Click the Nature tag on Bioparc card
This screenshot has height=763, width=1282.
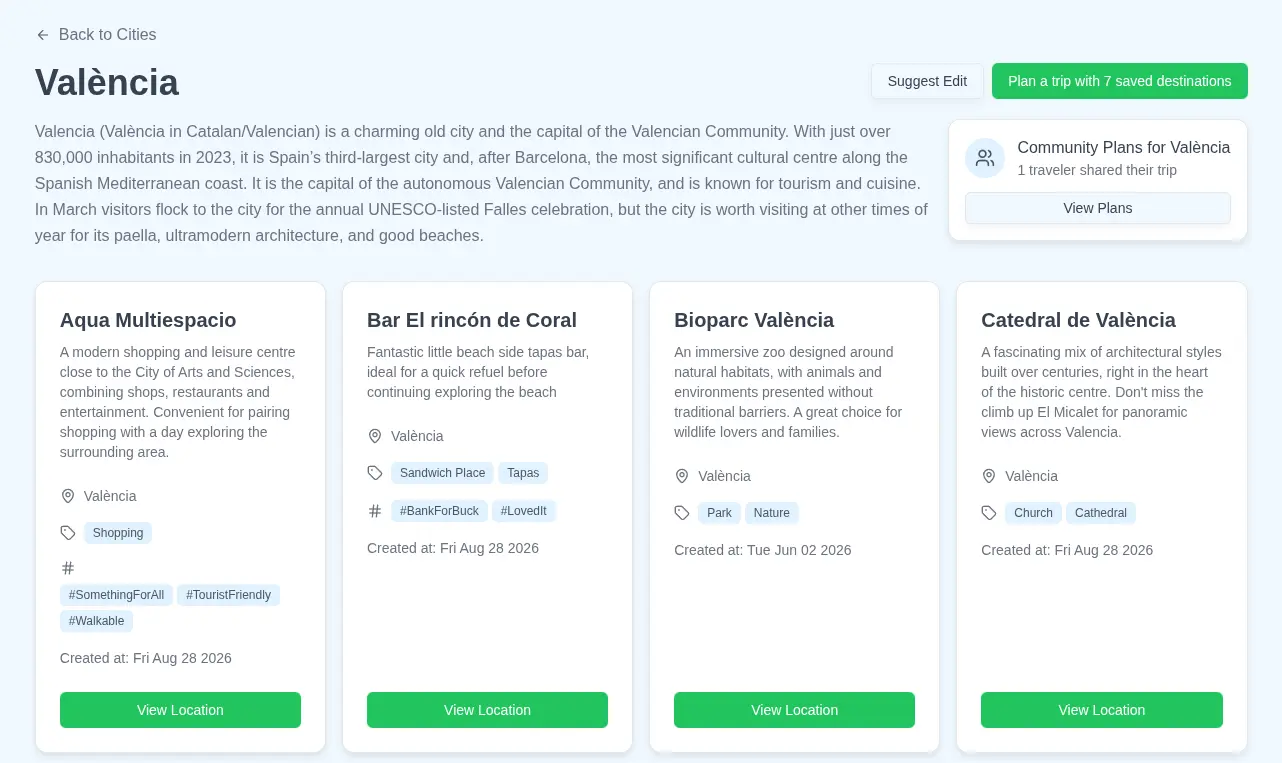tap(771, 513)
